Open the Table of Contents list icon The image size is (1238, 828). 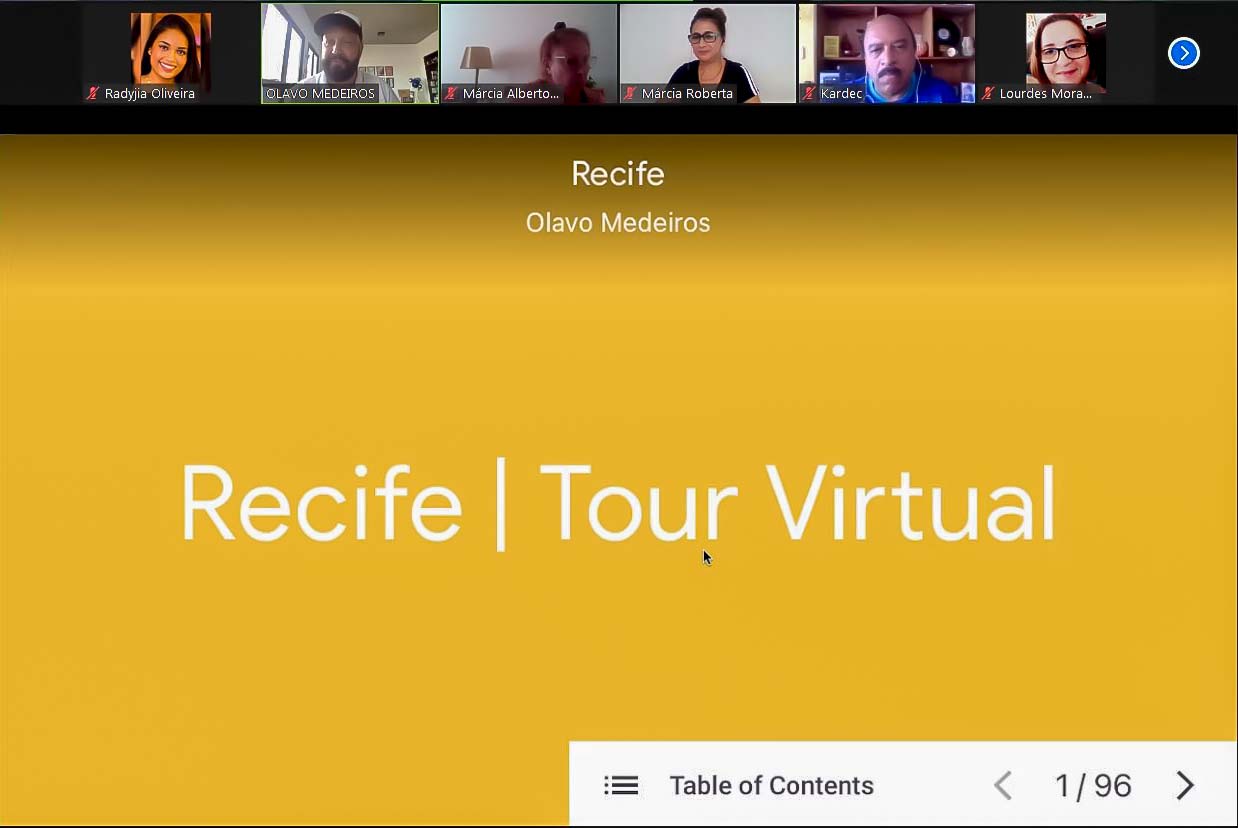click(x=621, y=786)
